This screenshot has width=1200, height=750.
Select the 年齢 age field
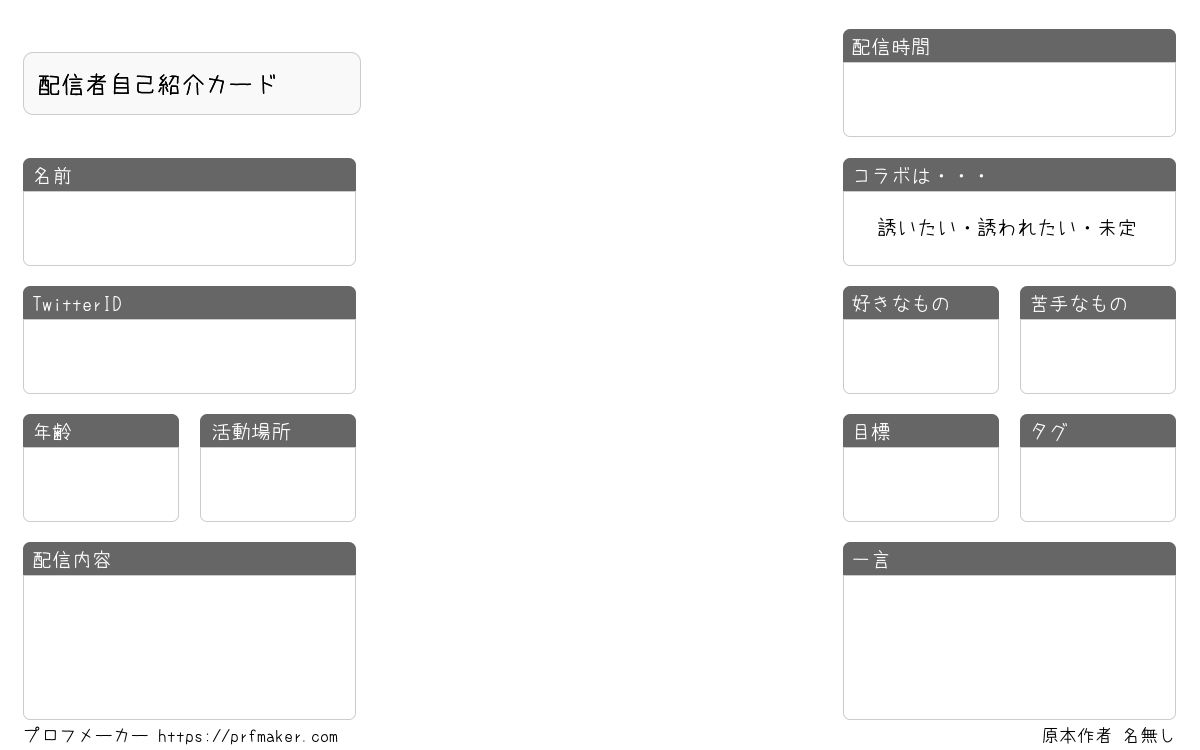point(101,484)
